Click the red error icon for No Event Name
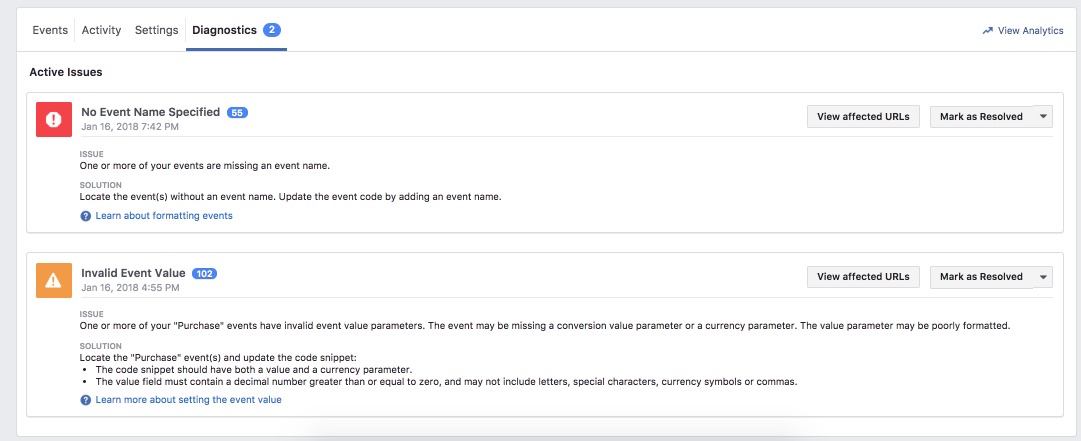 pyautogui.click(x=54, y=119)
